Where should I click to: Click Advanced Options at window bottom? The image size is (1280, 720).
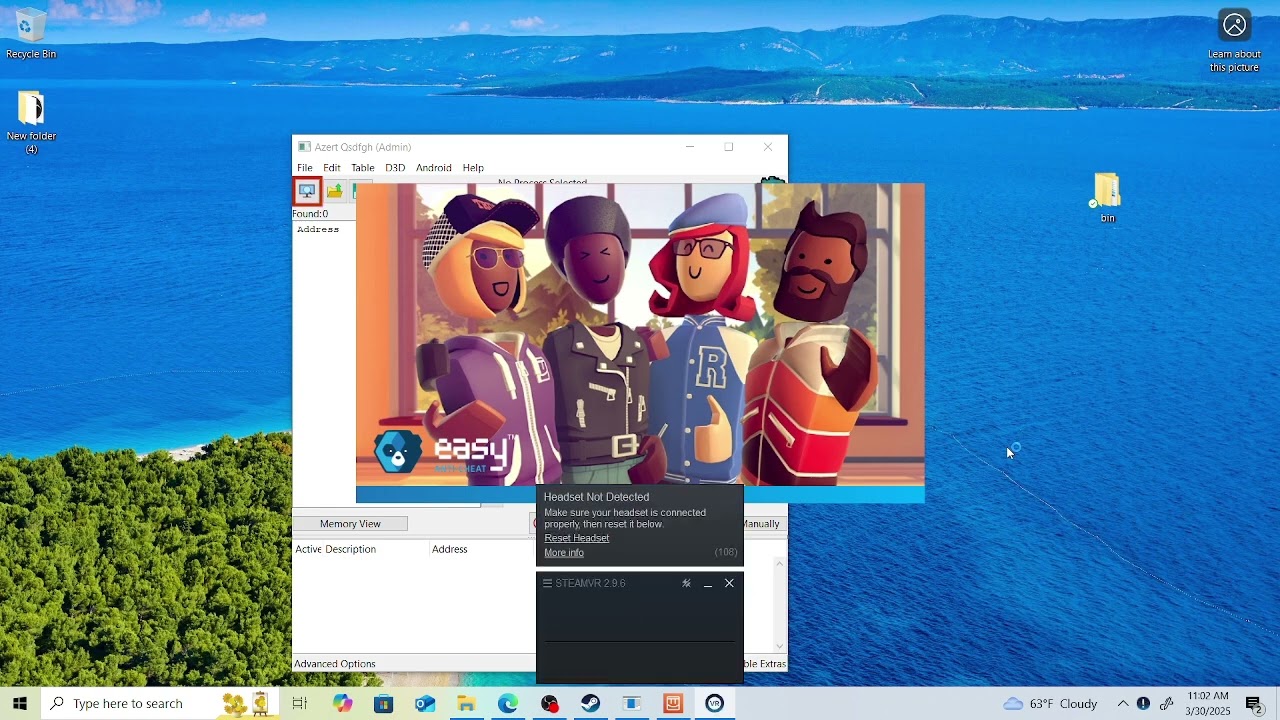[x=335, y=664]
